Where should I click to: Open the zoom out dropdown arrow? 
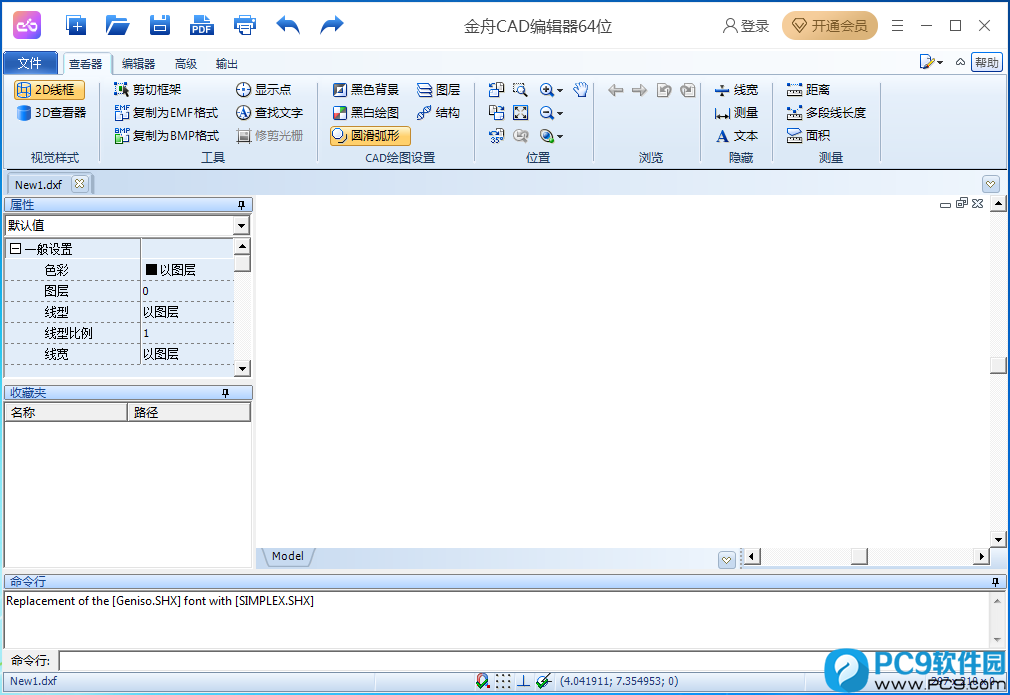(x=560, y=113)
